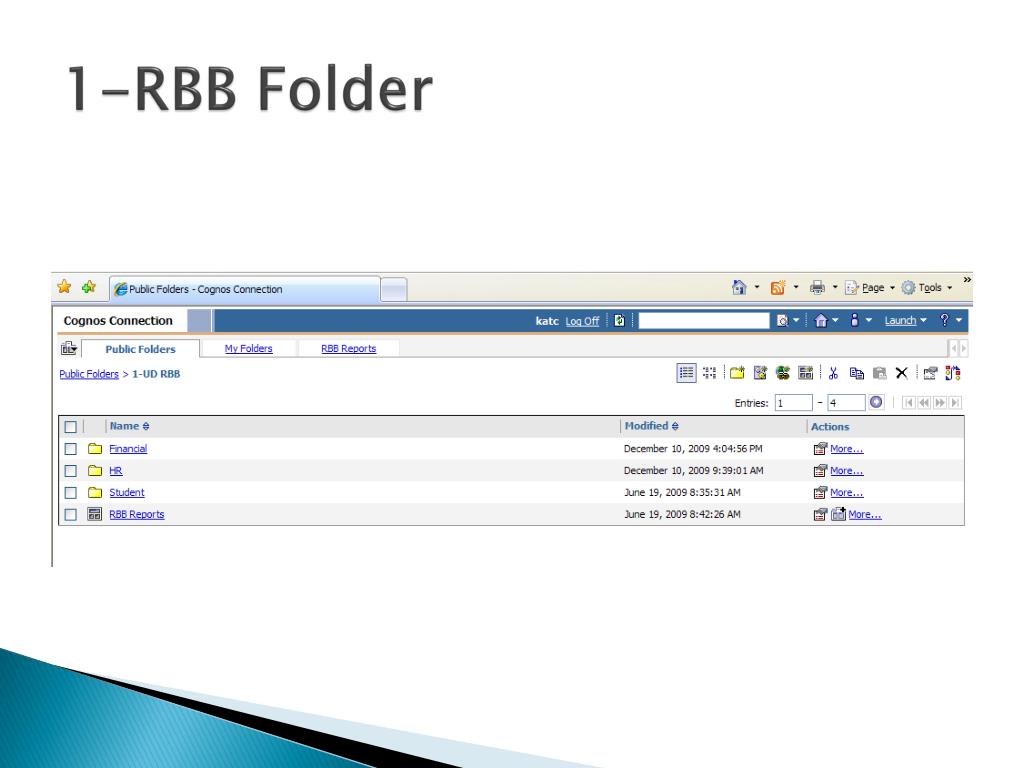Toggle the select-all checkbox in header

[71, 426]
